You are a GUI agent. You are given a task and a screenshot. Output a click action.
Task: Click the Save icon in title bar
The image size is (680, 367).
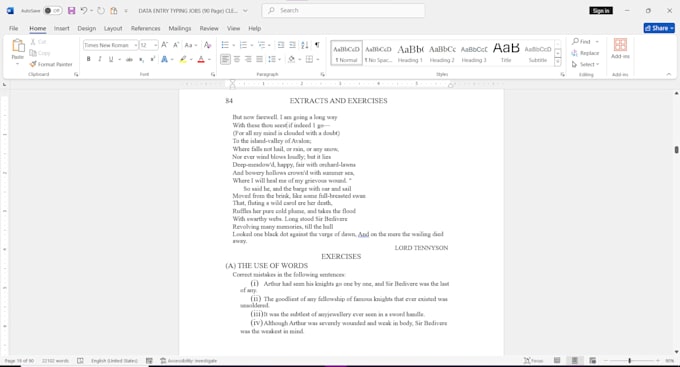click(72, 10)
